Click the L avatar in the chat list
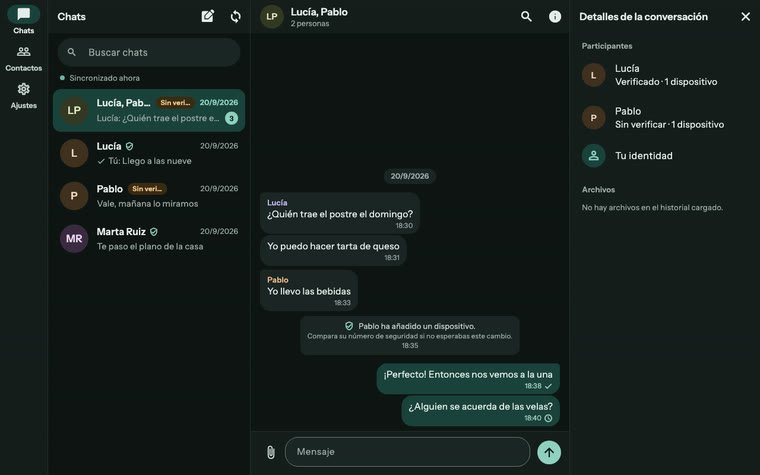 (x=74, y=153)
